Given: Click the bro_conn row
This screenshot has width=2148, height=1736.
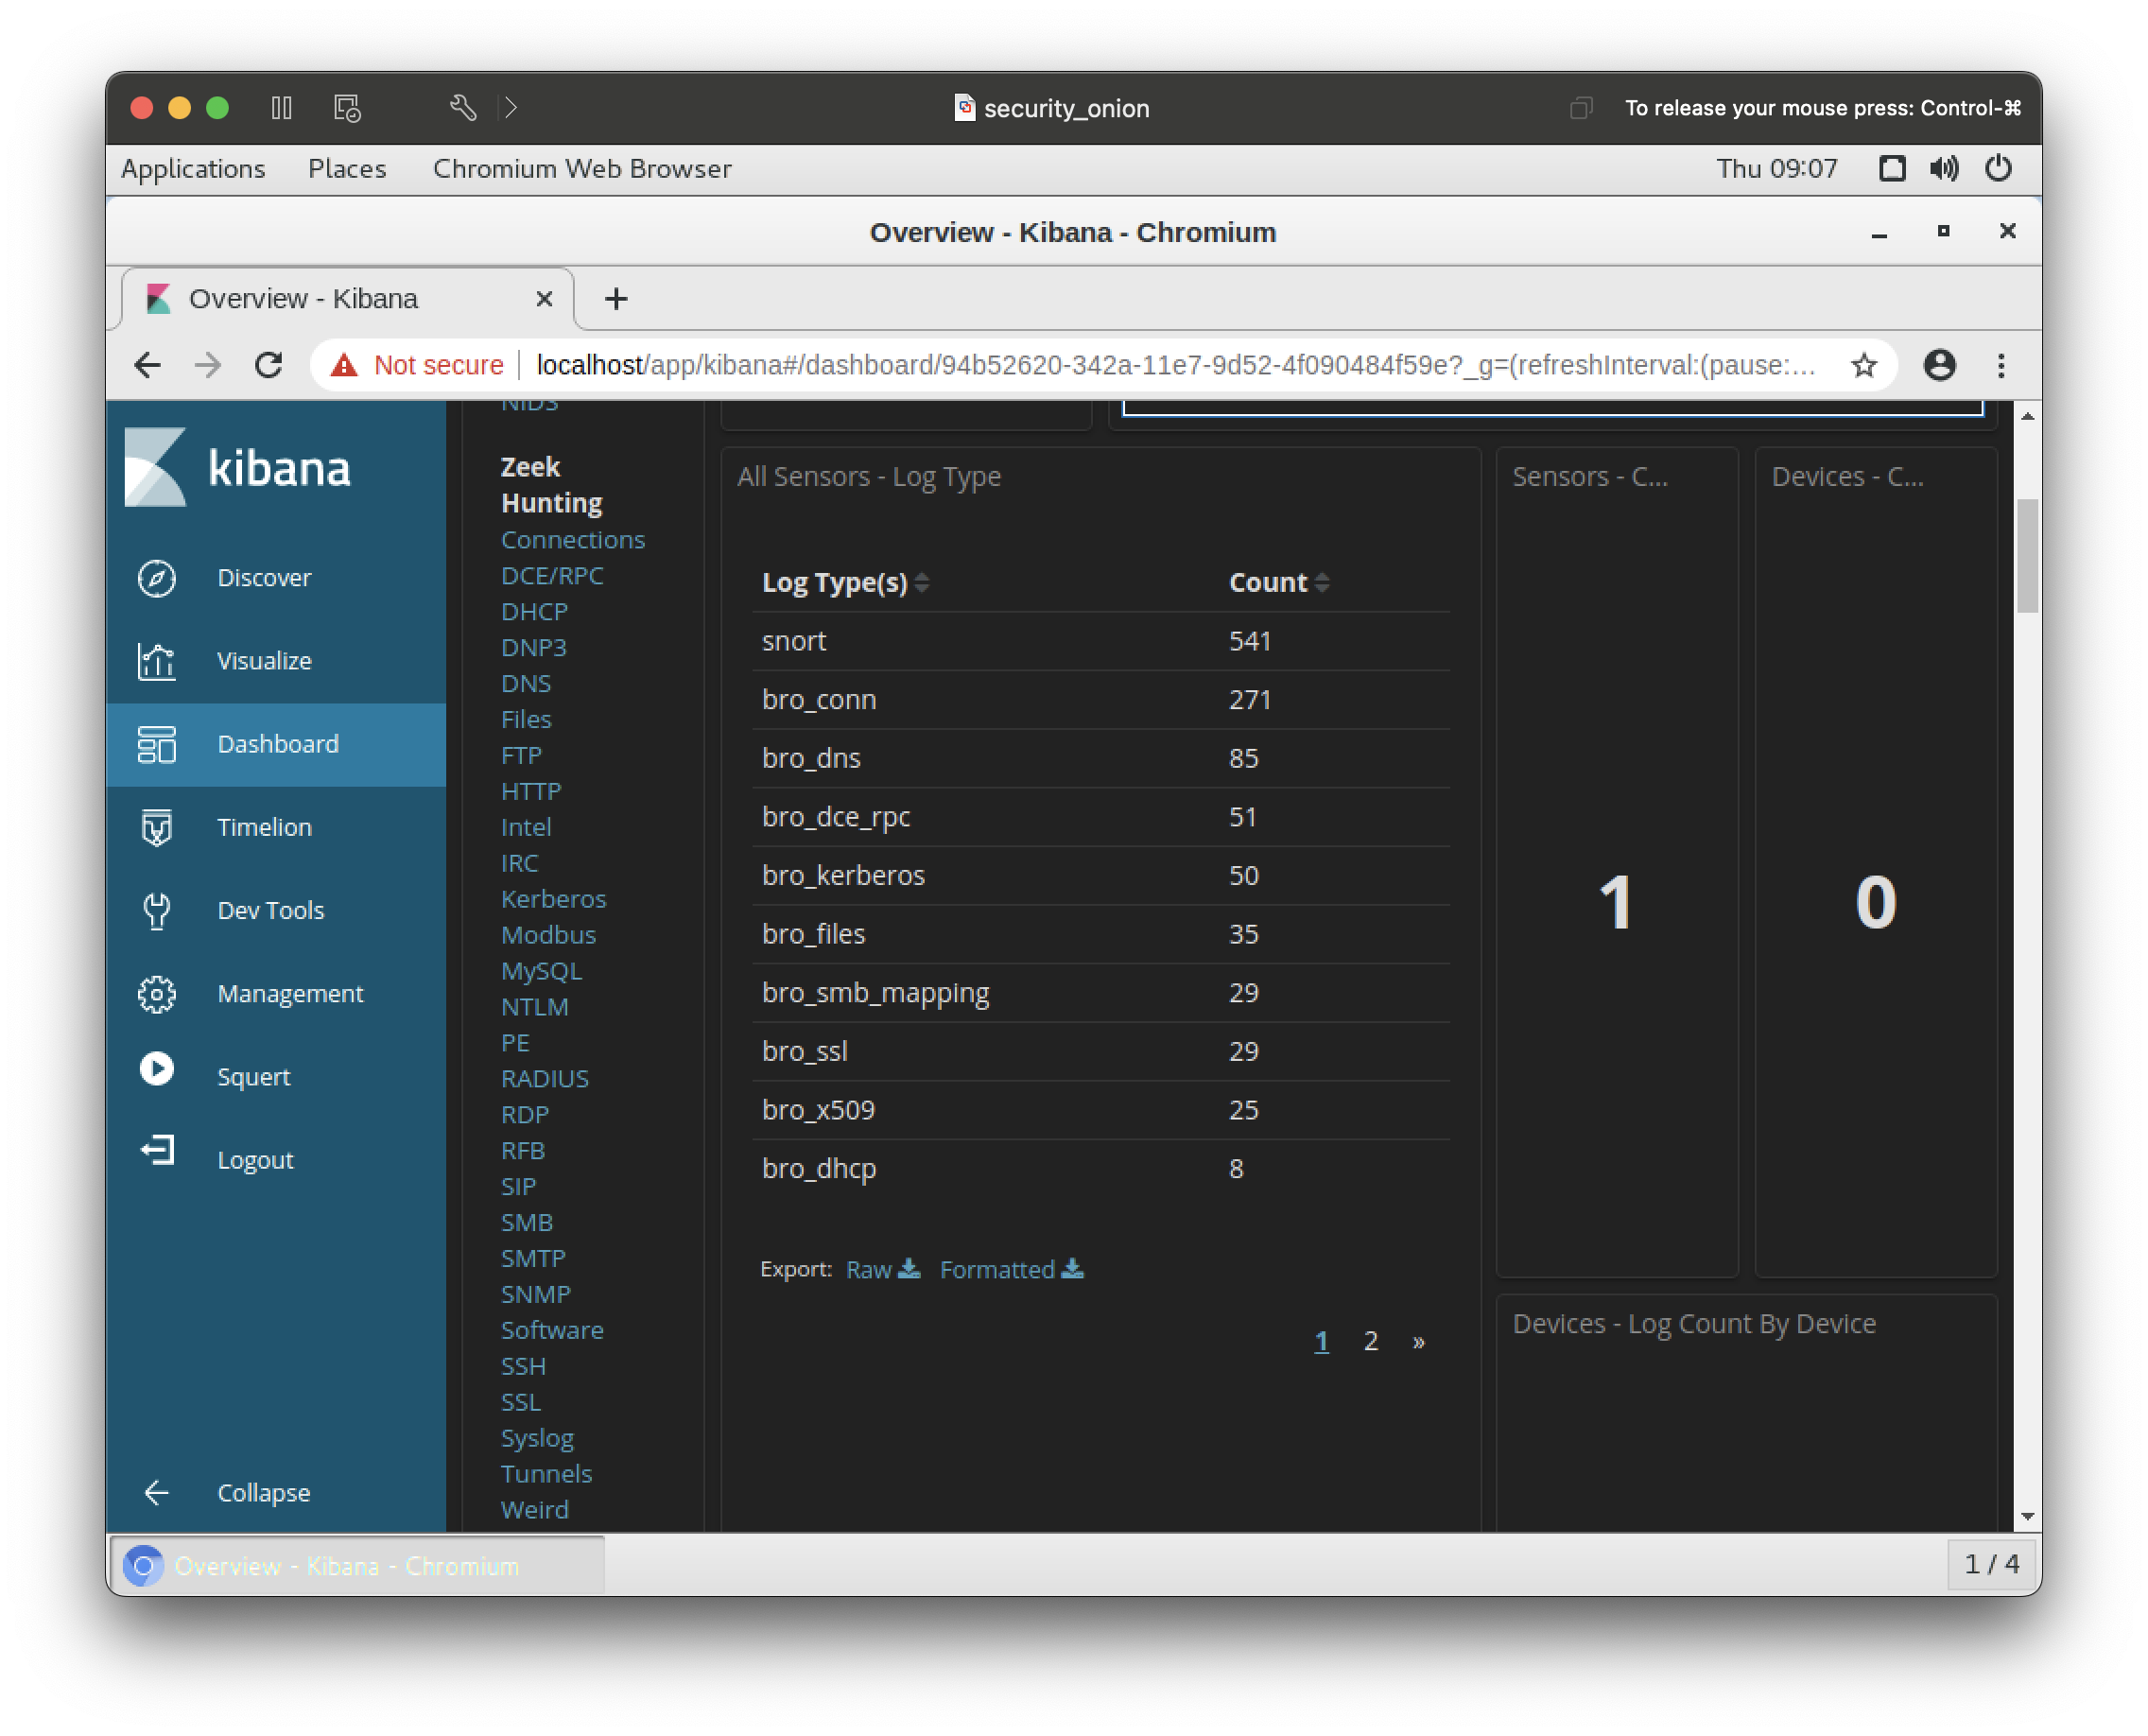Looking at the screenshot, I should pyautogui.click(x=1100, y=700).
